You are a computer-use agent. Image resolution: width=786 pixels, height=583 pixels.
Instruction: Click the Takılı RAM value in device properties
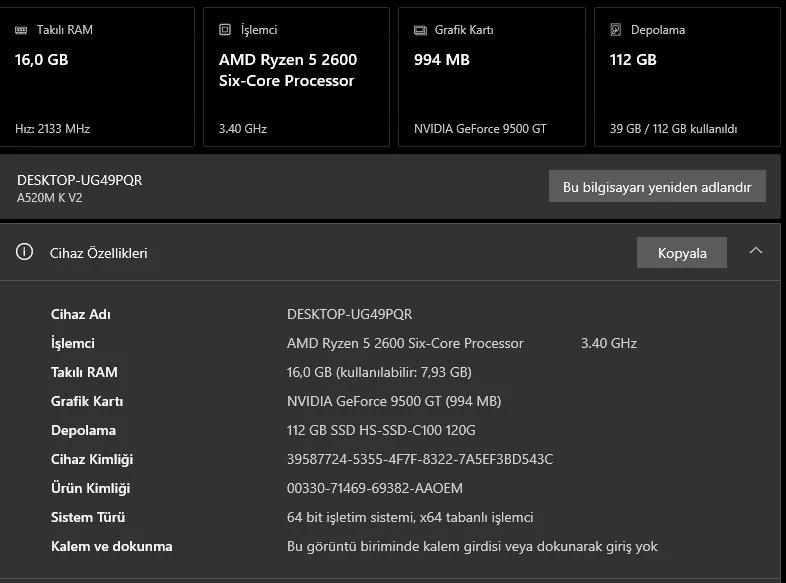pos(378,372)
